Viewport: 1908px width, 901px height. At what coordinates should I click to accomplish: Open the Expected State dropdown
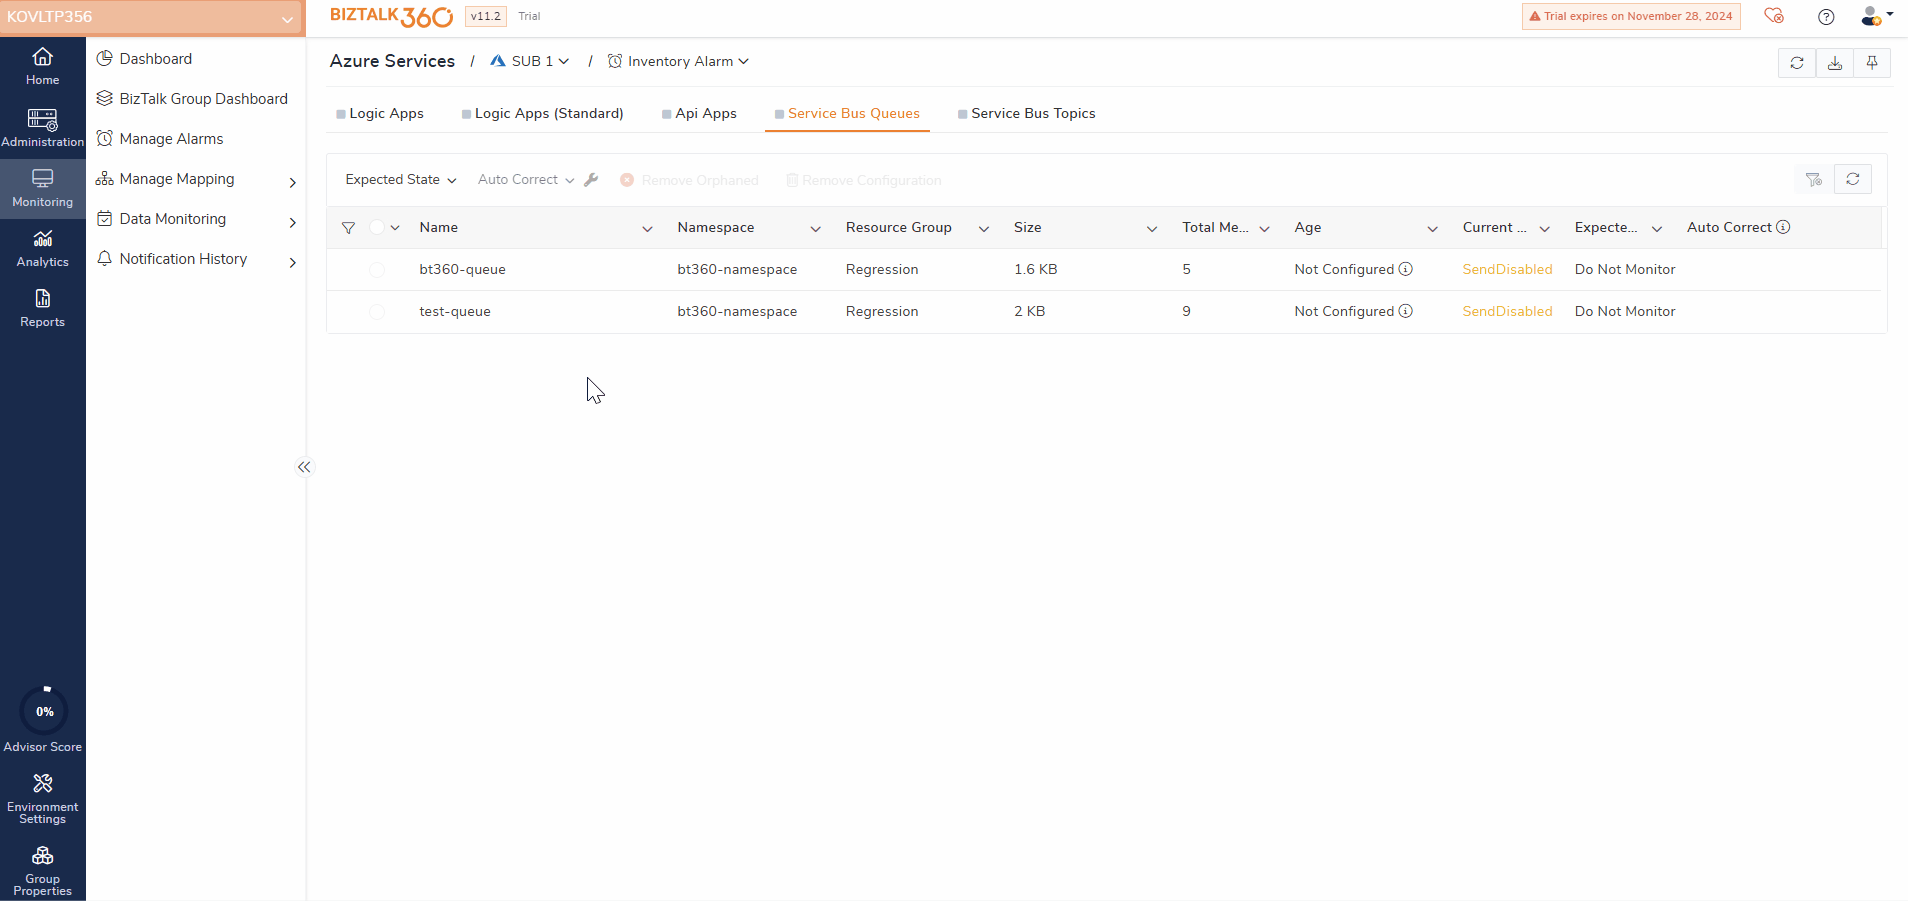pos(400,180)
